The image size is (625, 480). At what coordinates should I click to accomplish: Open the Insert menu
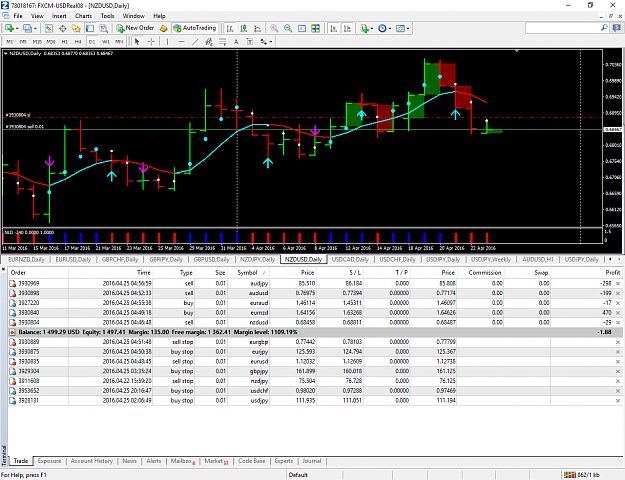coord(59,16)
